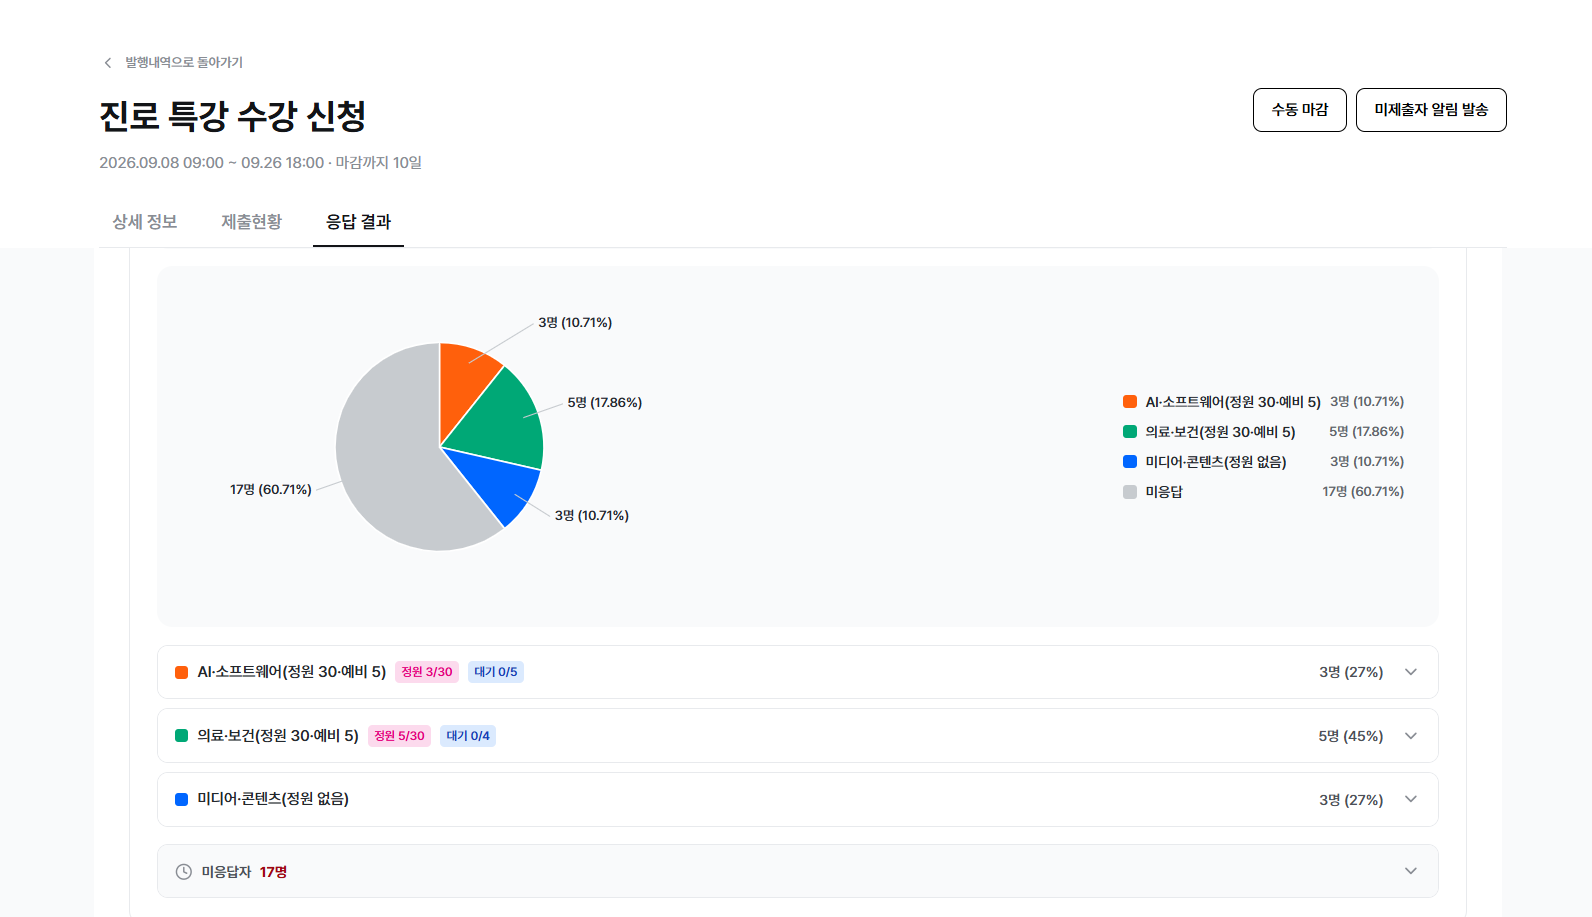The height and width of the screenshot is (917, 1592).
Task: Click the blue square in 미디어·콘텐츠 list row
Action: [x=182, y=799]
